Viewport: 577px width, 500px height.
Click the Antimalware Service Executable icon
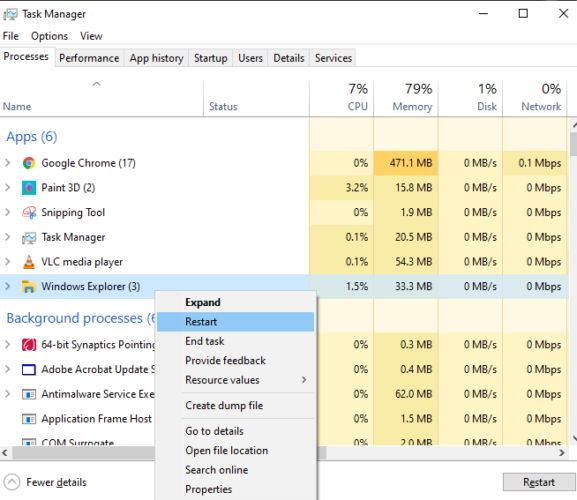(29, 394)
